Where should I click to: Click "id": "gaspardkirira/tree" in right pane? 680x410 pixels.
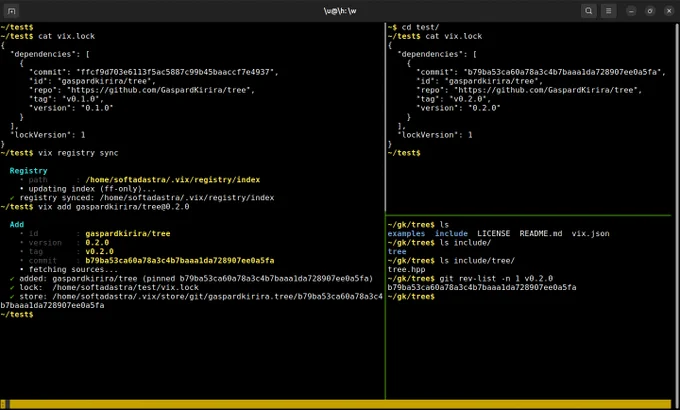pos(479,81)
